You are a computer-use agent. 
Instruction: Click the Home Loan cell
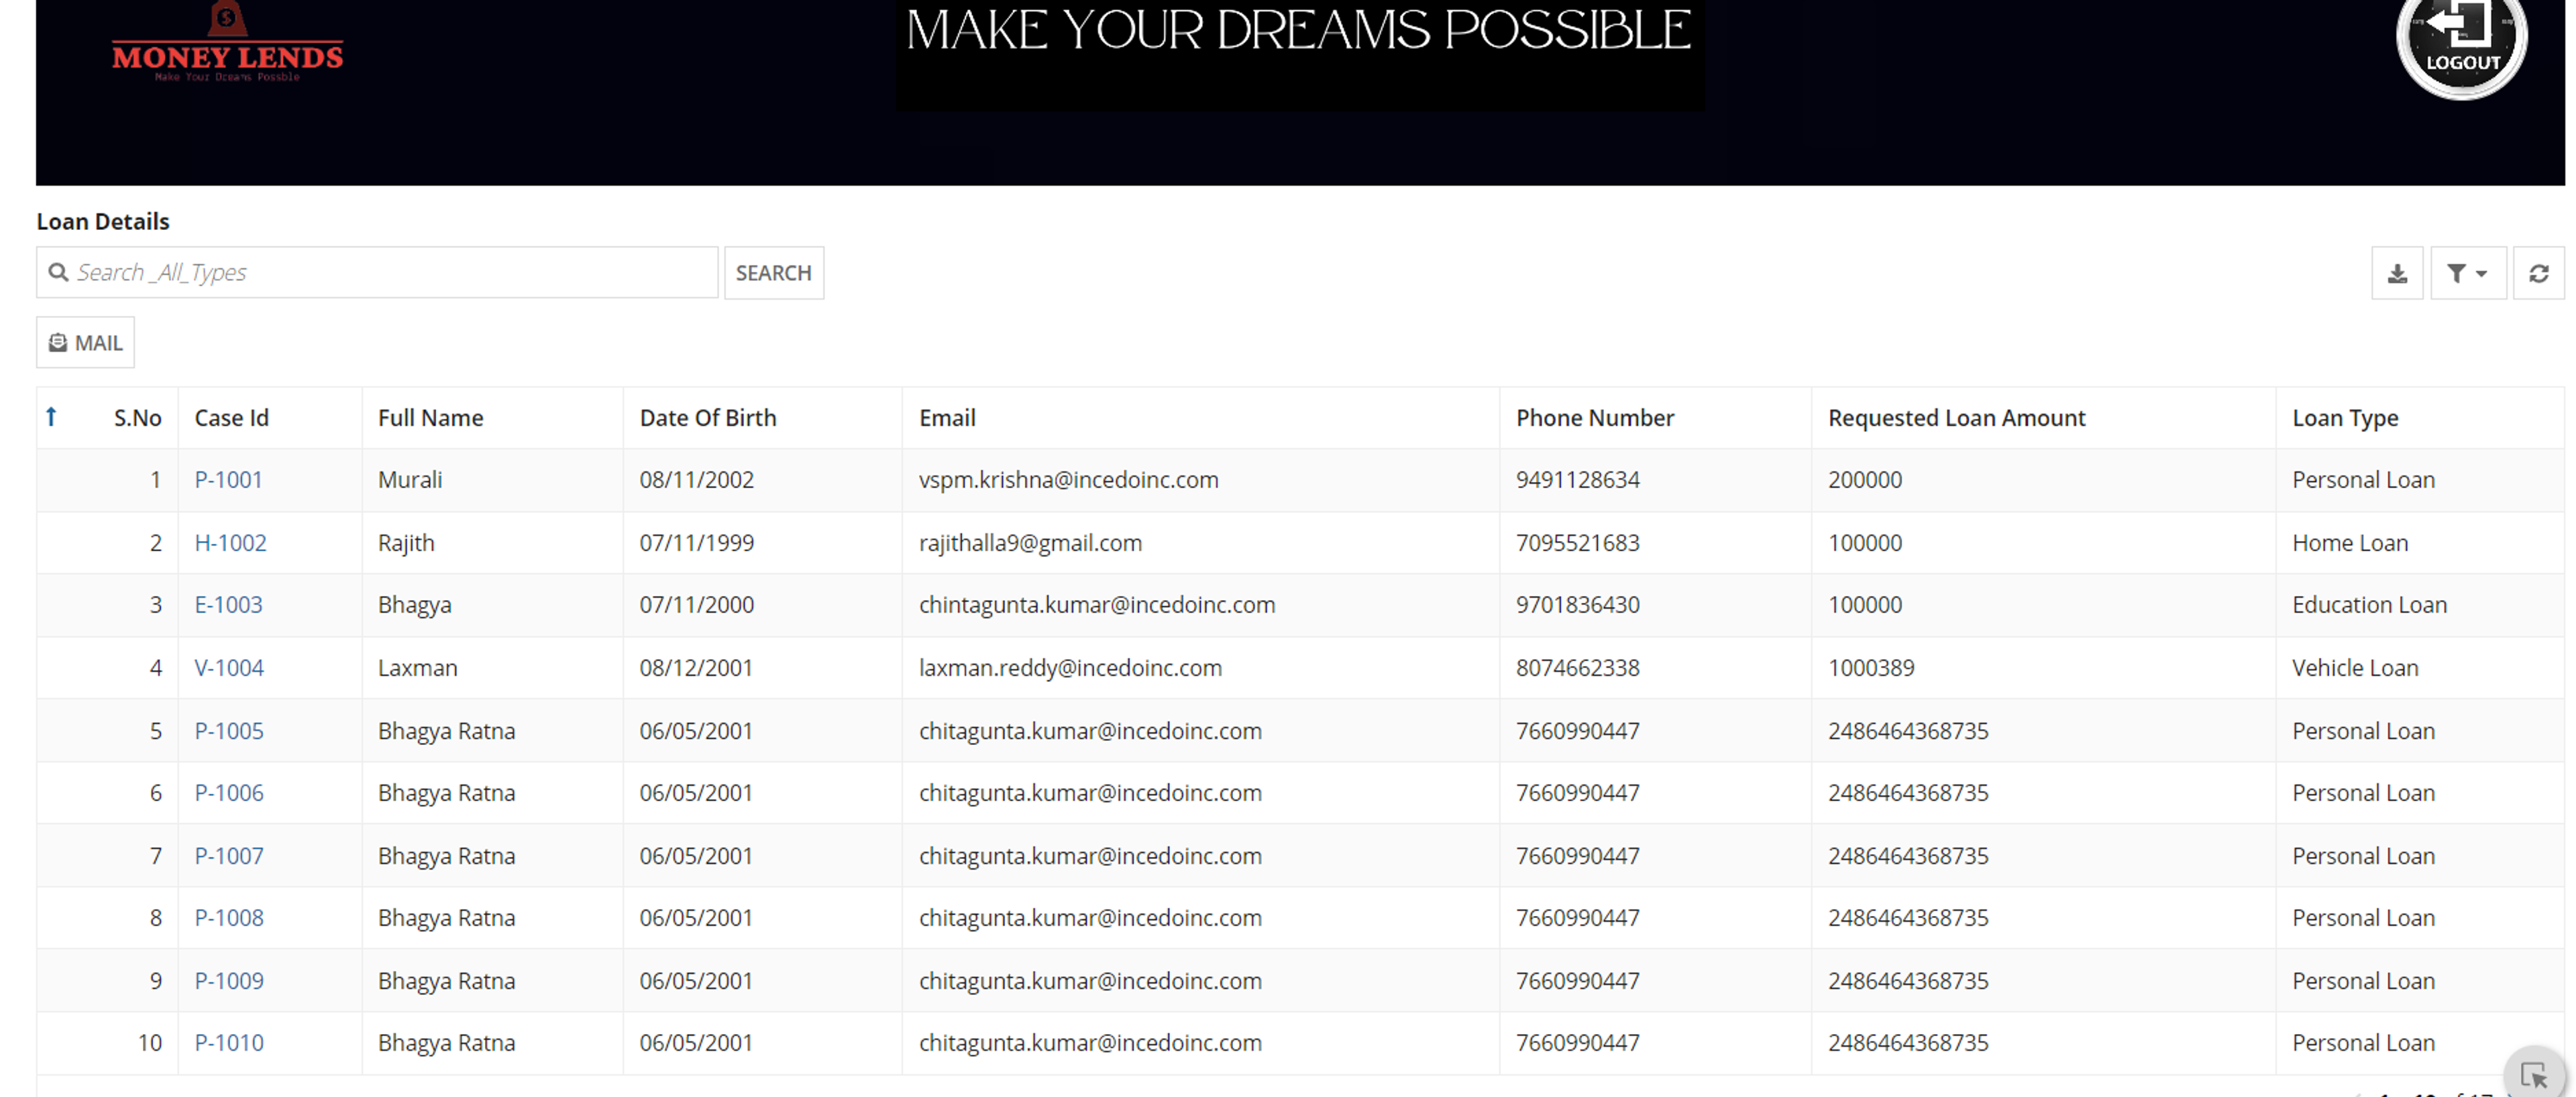pos(2350,543)
